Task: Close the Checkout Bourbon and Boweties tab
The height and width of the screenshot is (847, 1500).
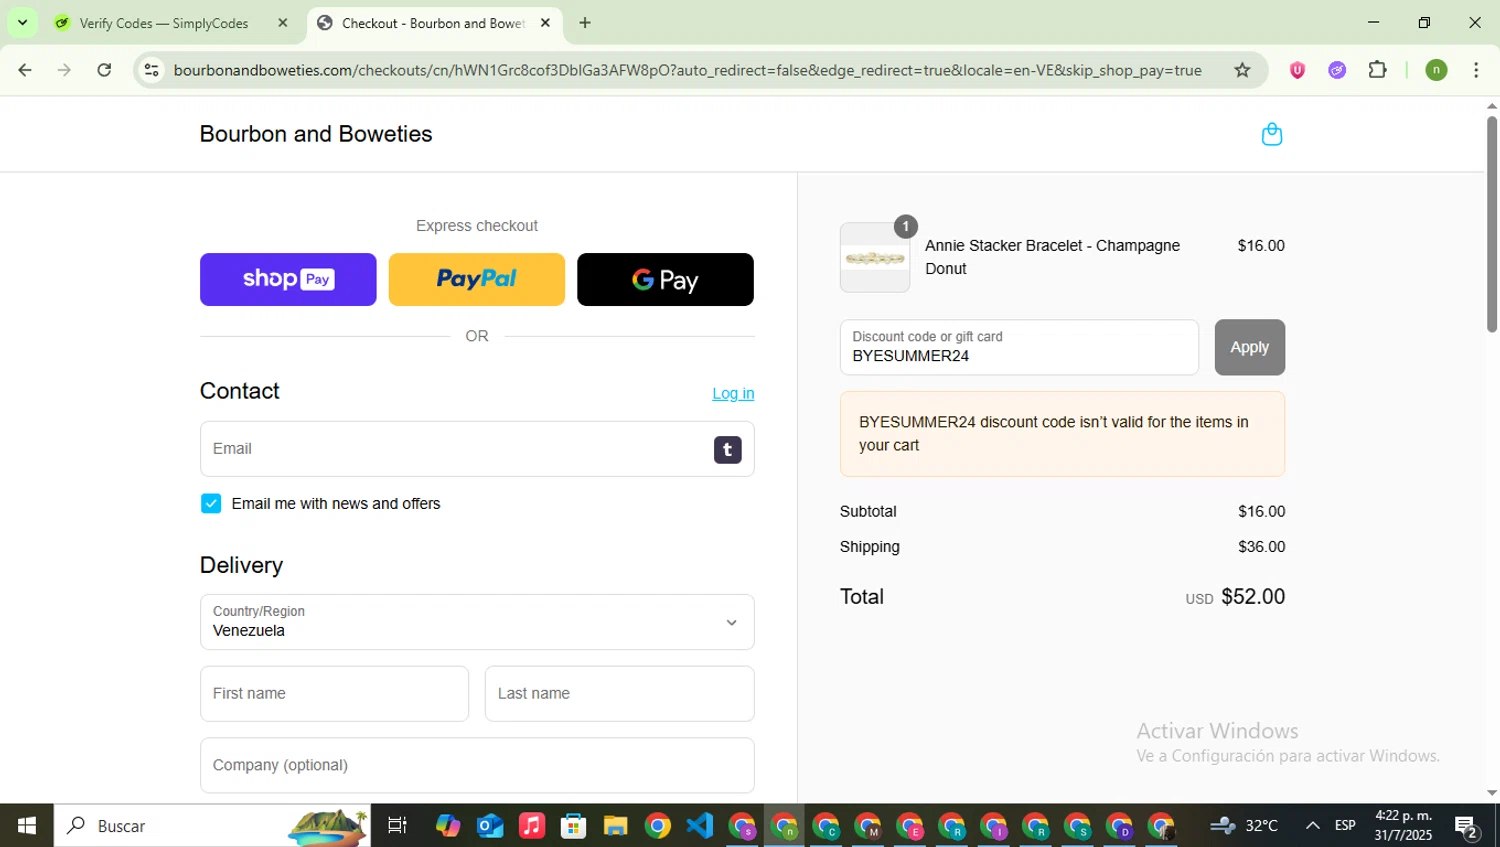Action: (x=545, y=23)
